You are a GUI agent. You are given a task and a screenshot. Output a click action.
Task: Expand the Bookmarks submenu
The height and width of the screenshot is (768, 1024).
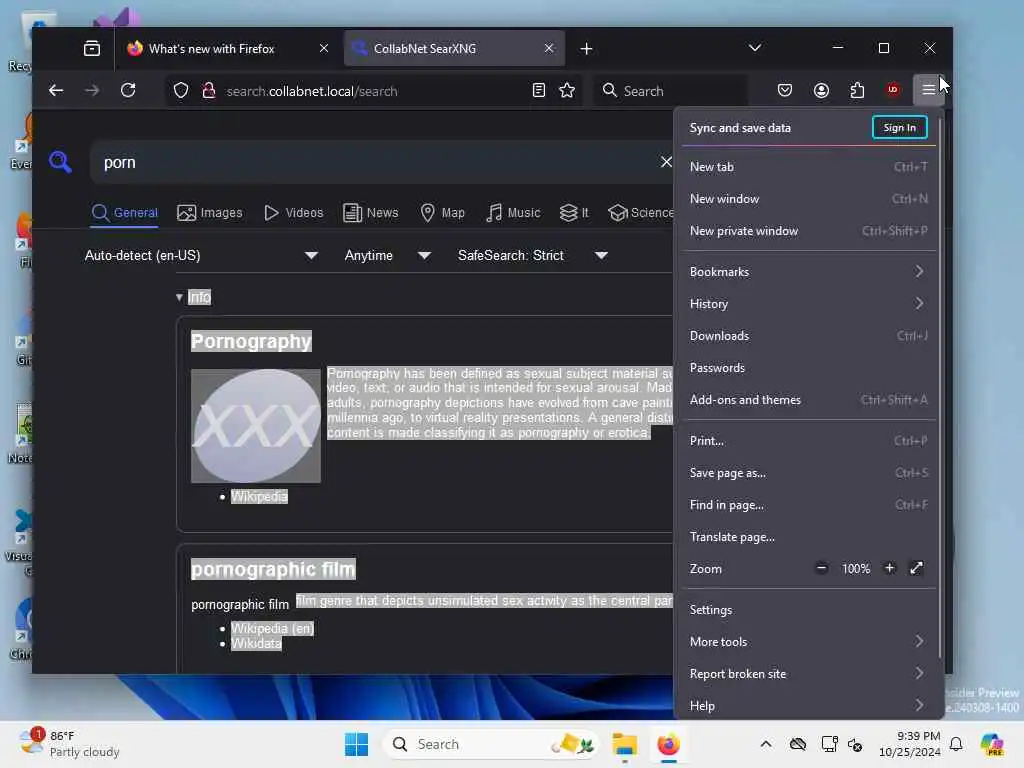coord(808,272)
